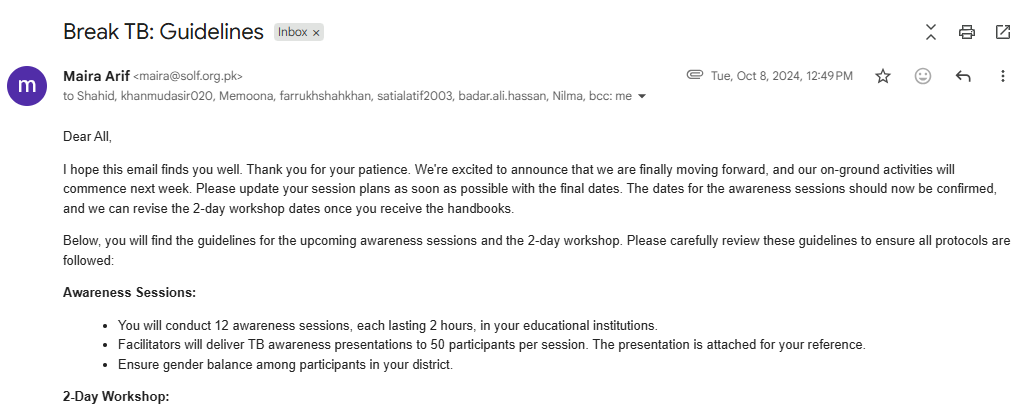Viewport: 1025px width, 405px height.
Task: Open the three-dot More options menu
Action: (1003, 76)
